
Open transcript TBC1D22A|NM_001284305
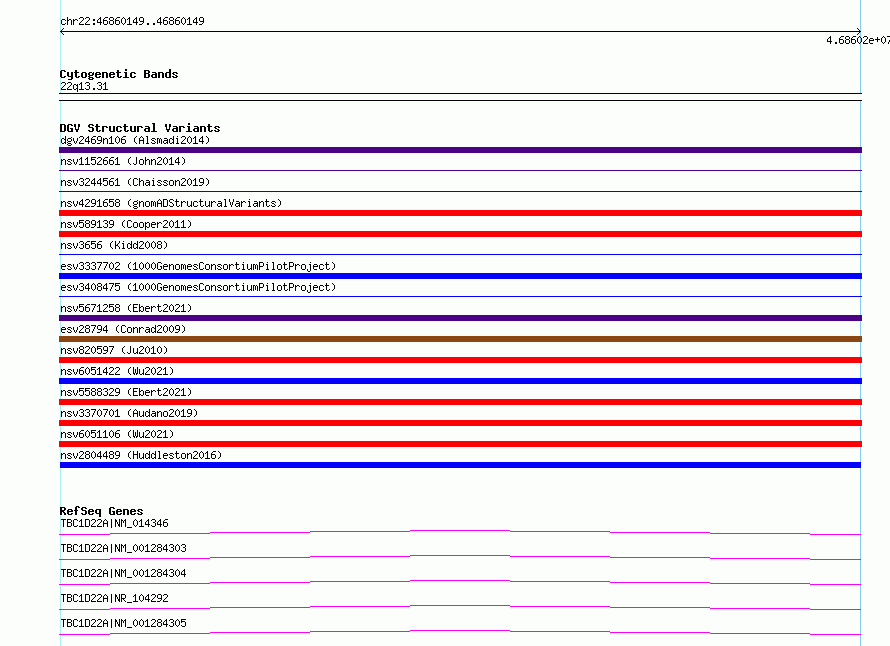123,623
